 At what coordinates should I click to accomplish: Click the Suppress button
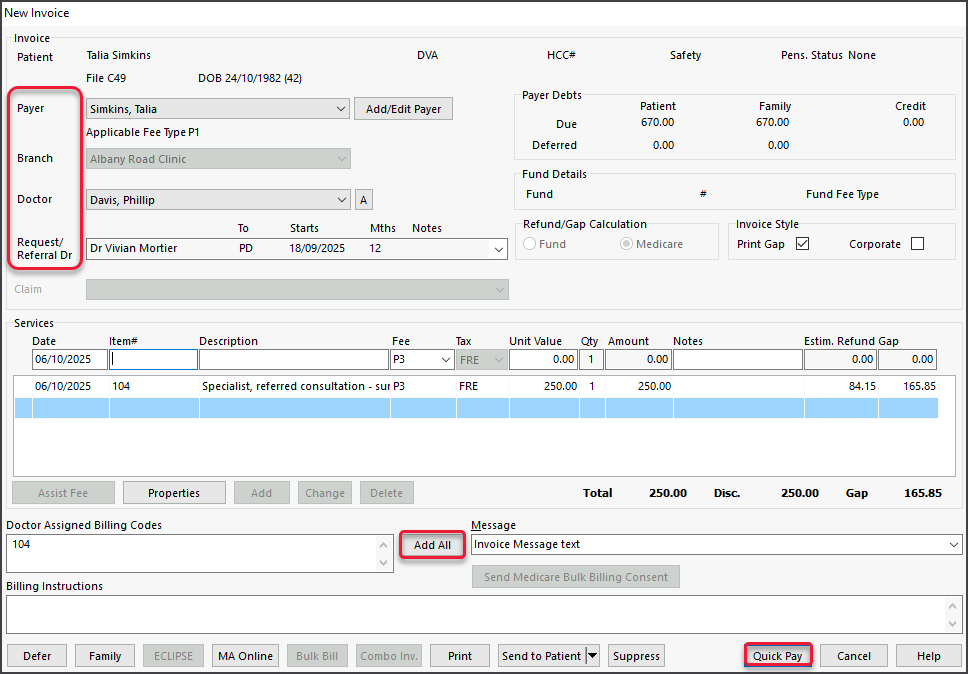click(x=636, y=656)
